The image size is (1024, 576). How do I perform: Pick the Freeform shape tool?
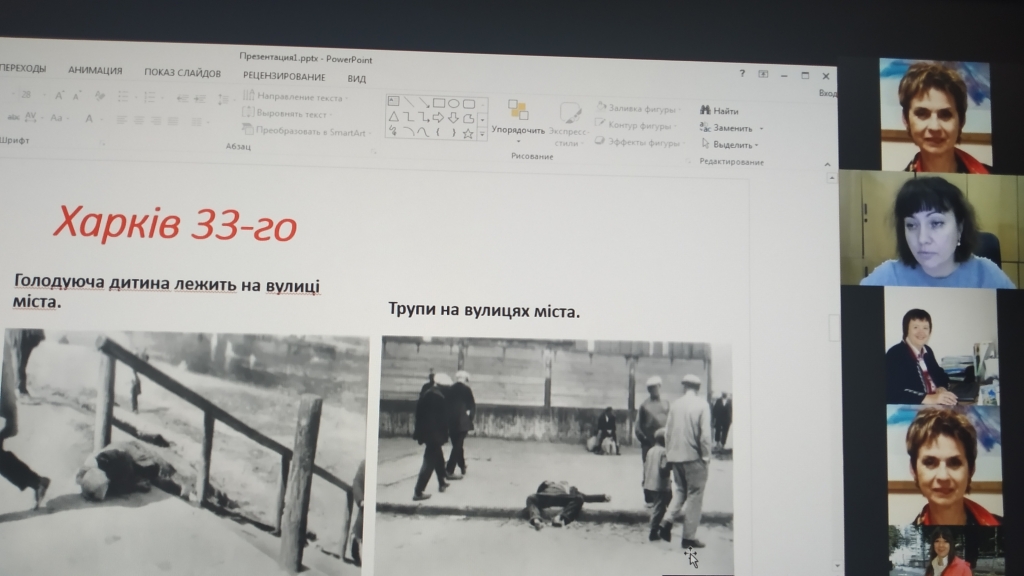point(468,119)
